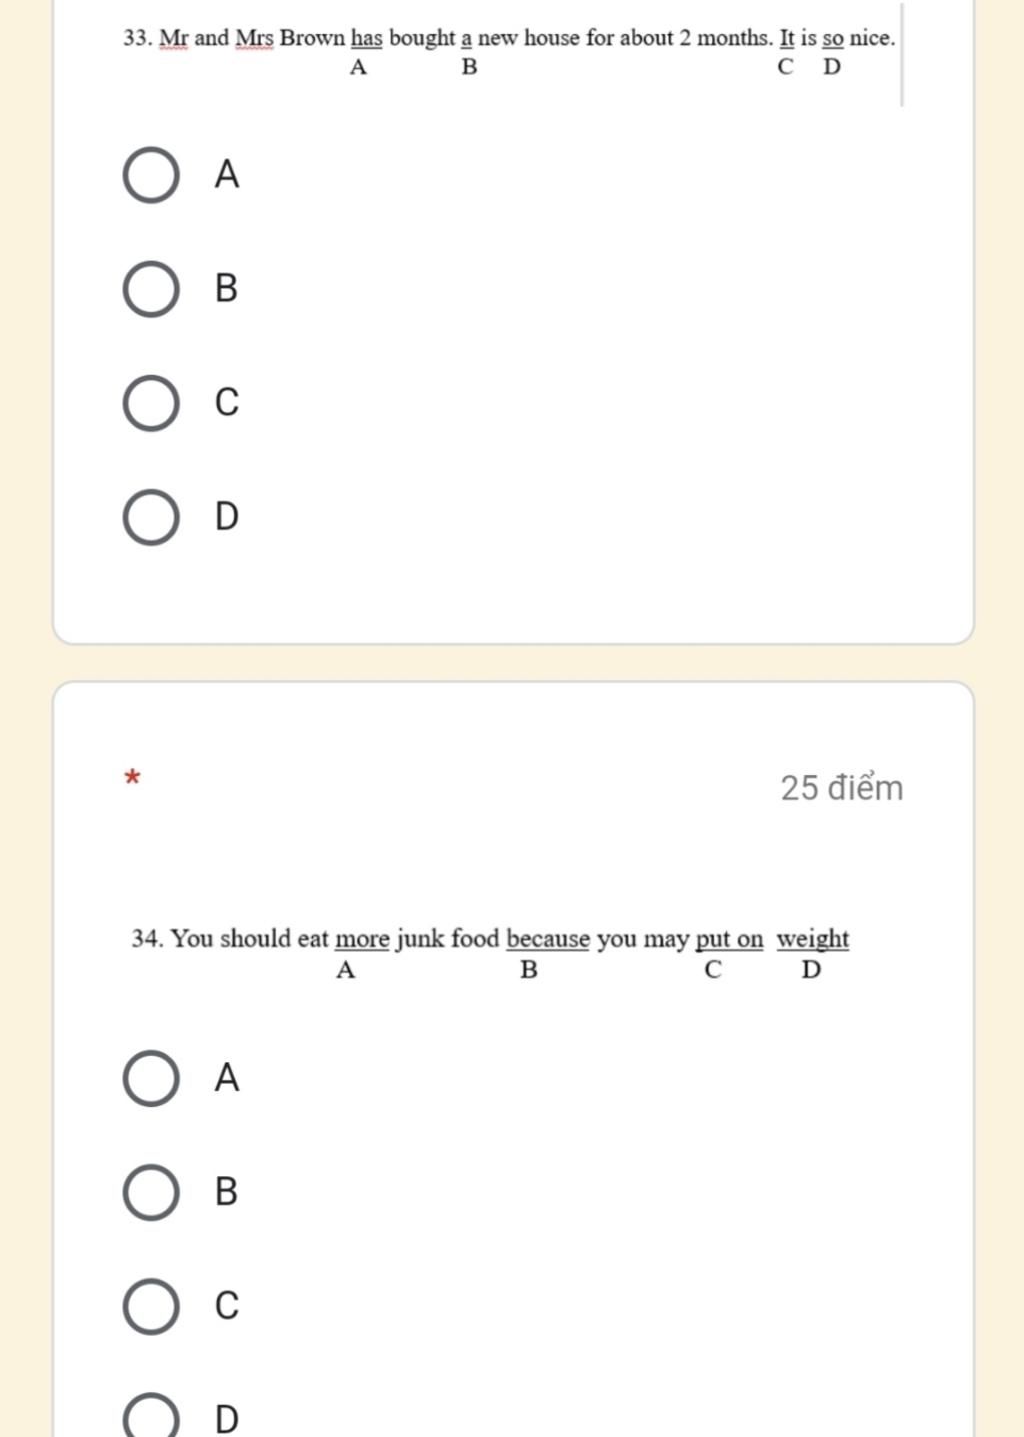Screen dimensions: 1024x1437
Task: Choose radio circle B for question 34
Action: [151, 1193]
